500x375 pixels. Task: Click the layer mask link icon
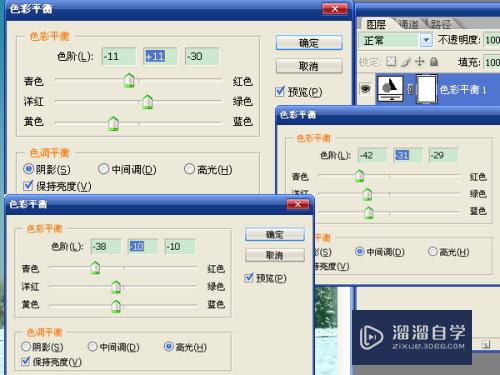pyautogui.click(x=411, y=89)
